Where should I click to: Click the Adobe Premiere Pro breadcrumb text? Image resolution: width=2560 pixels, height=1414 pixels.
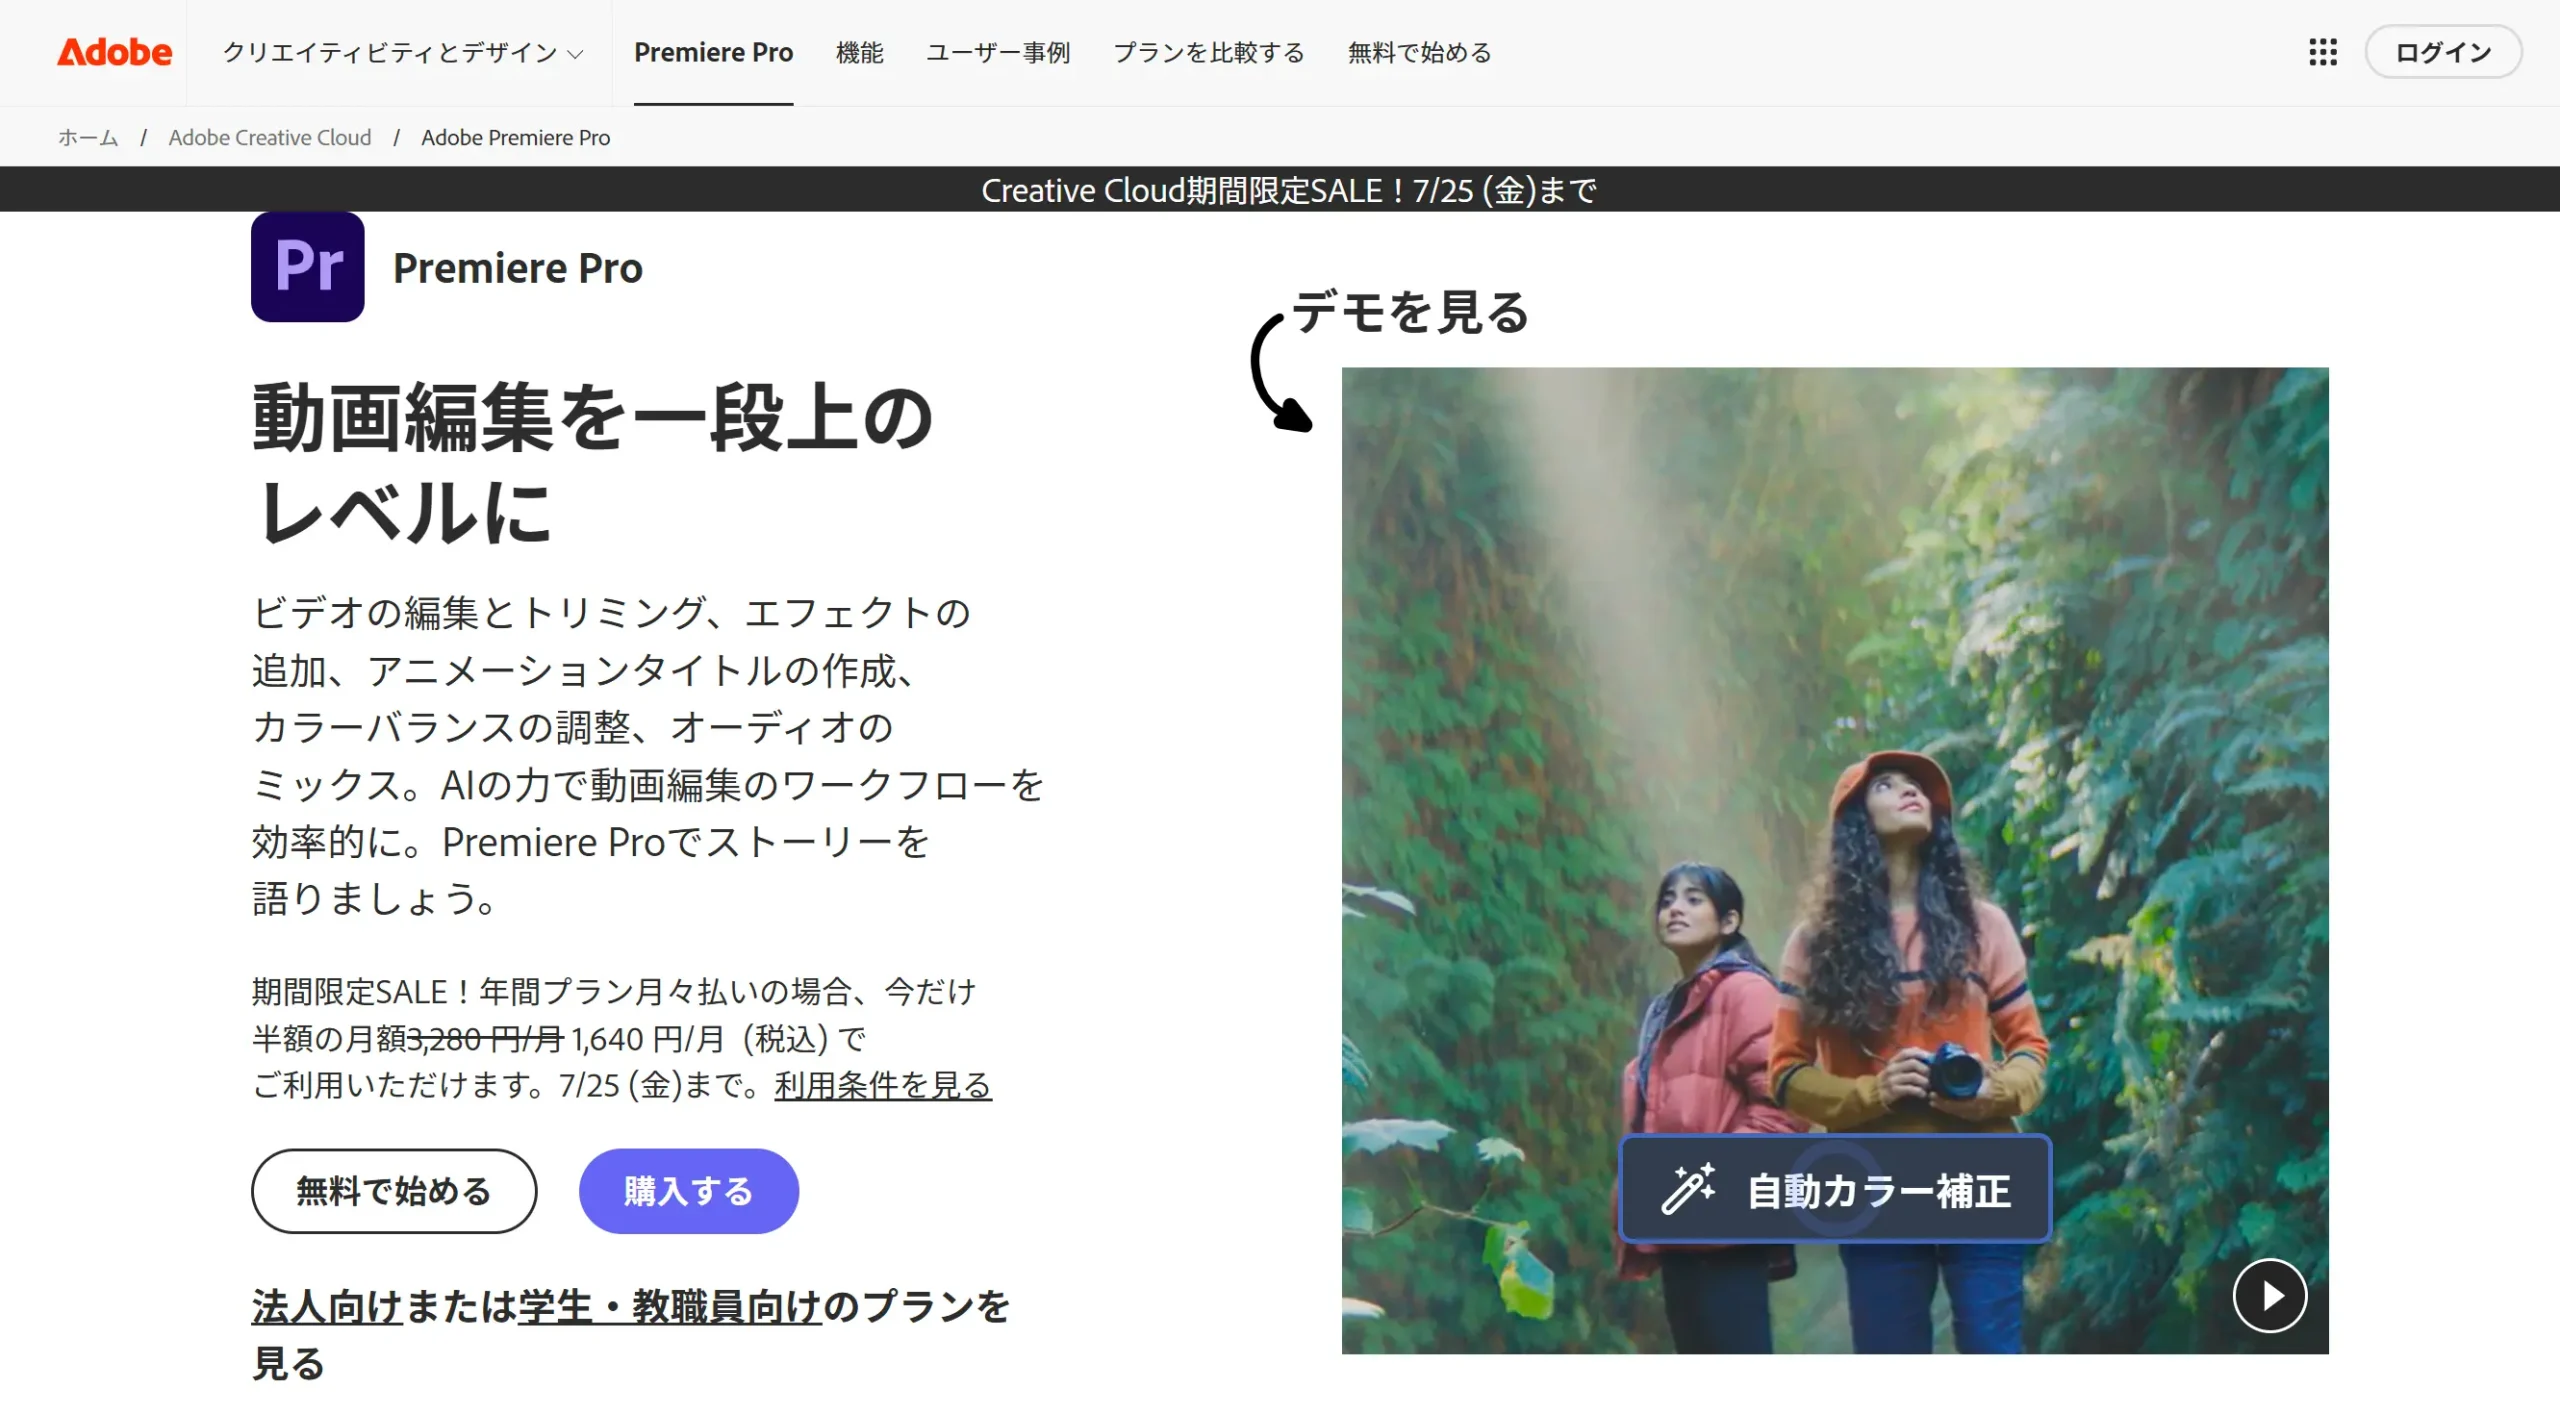coord(515,137)
